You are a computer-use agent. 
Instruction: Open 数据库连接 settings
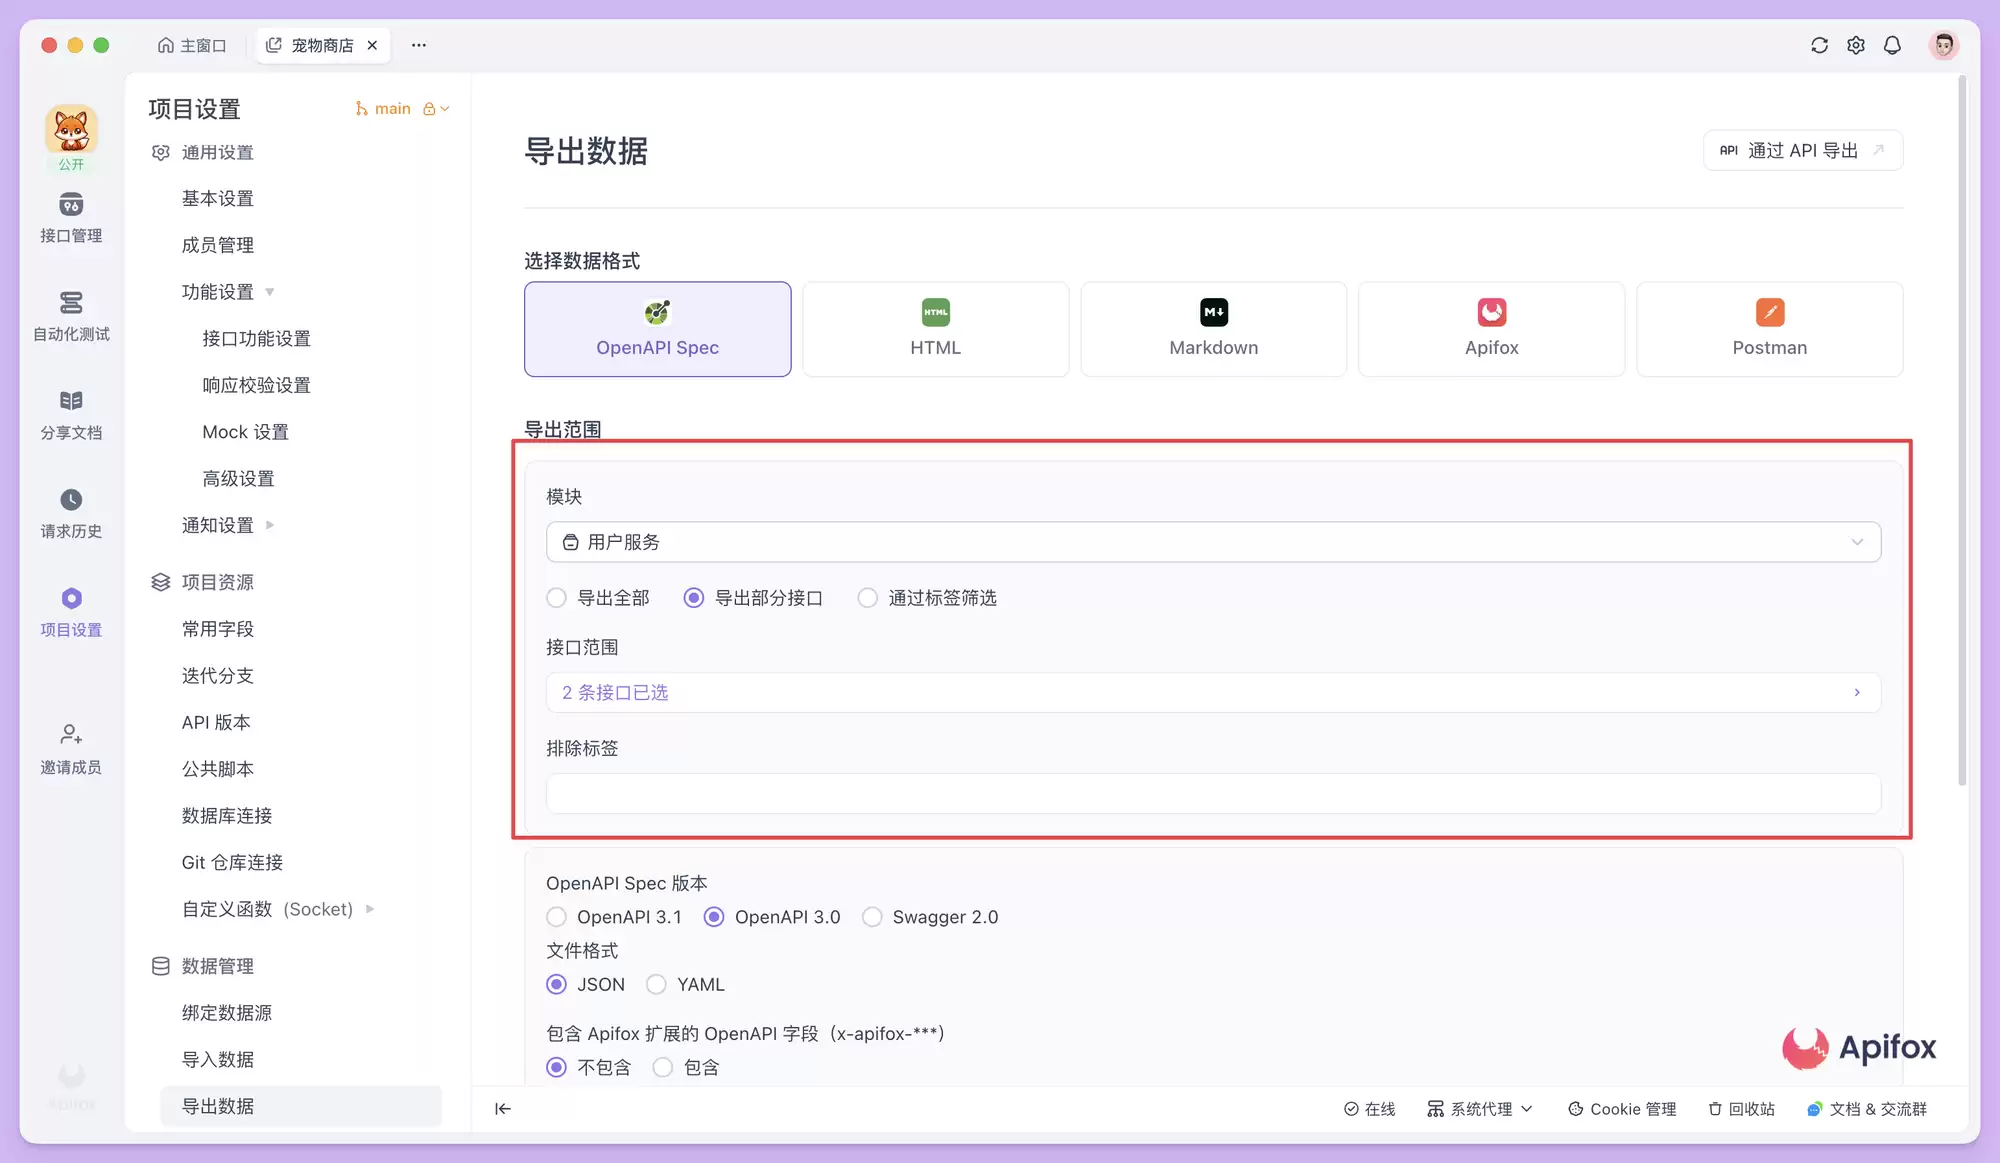click(227, 816)
